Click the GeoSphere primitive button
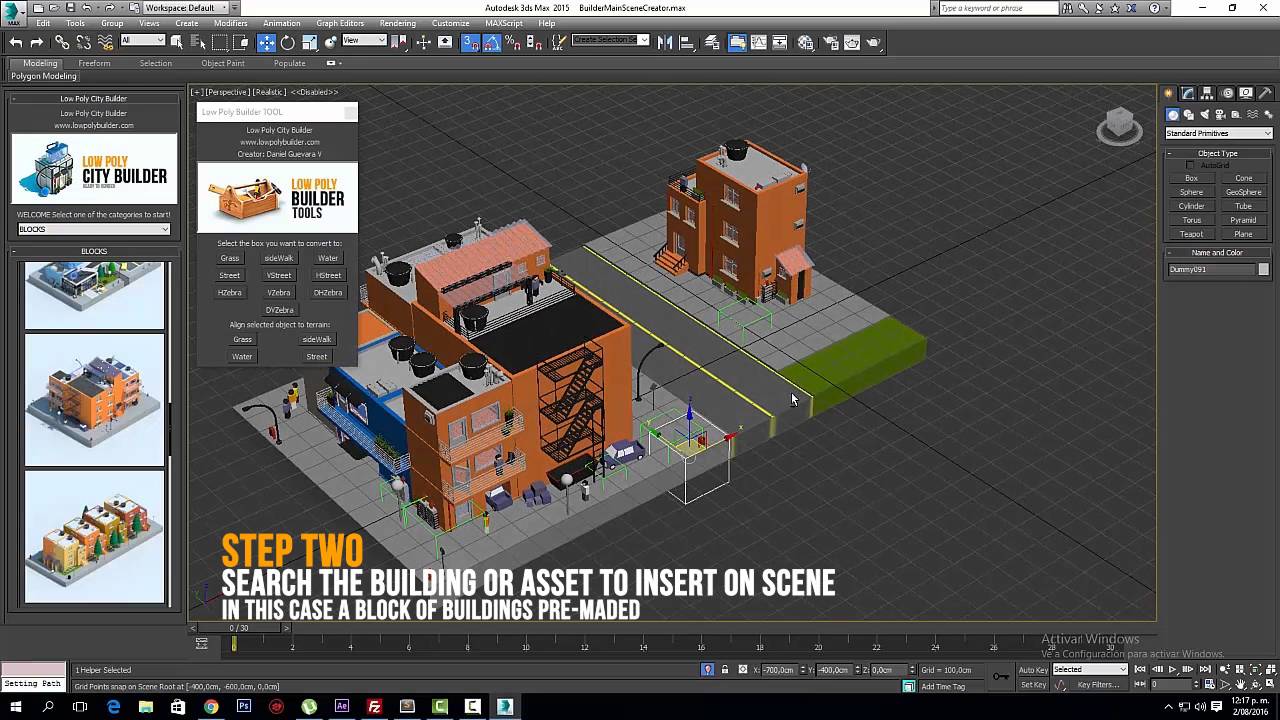The width and height of the screenshot is (1280, 720). 1244,192
